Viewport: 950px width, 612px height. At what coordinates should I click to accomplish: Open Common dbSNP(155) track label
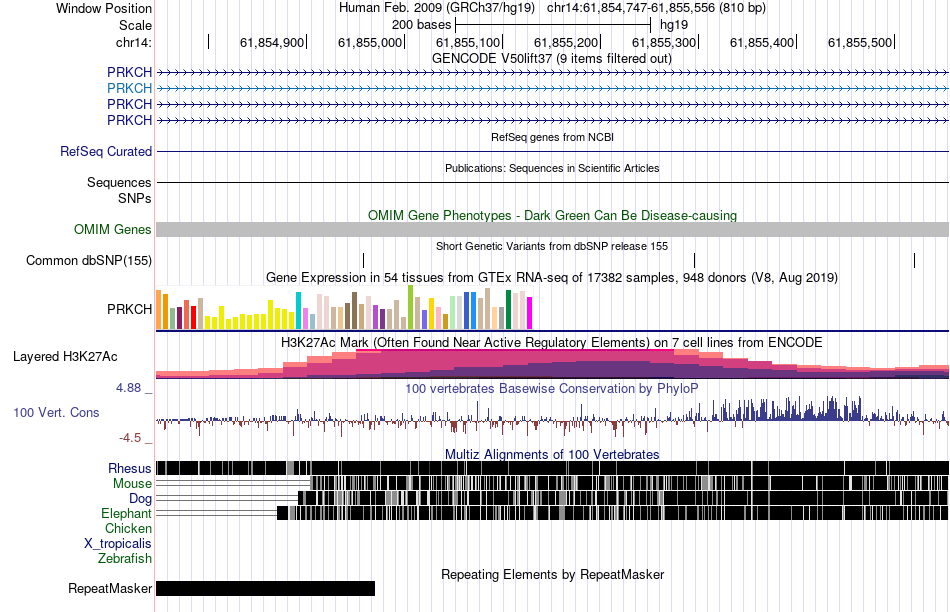89,261
